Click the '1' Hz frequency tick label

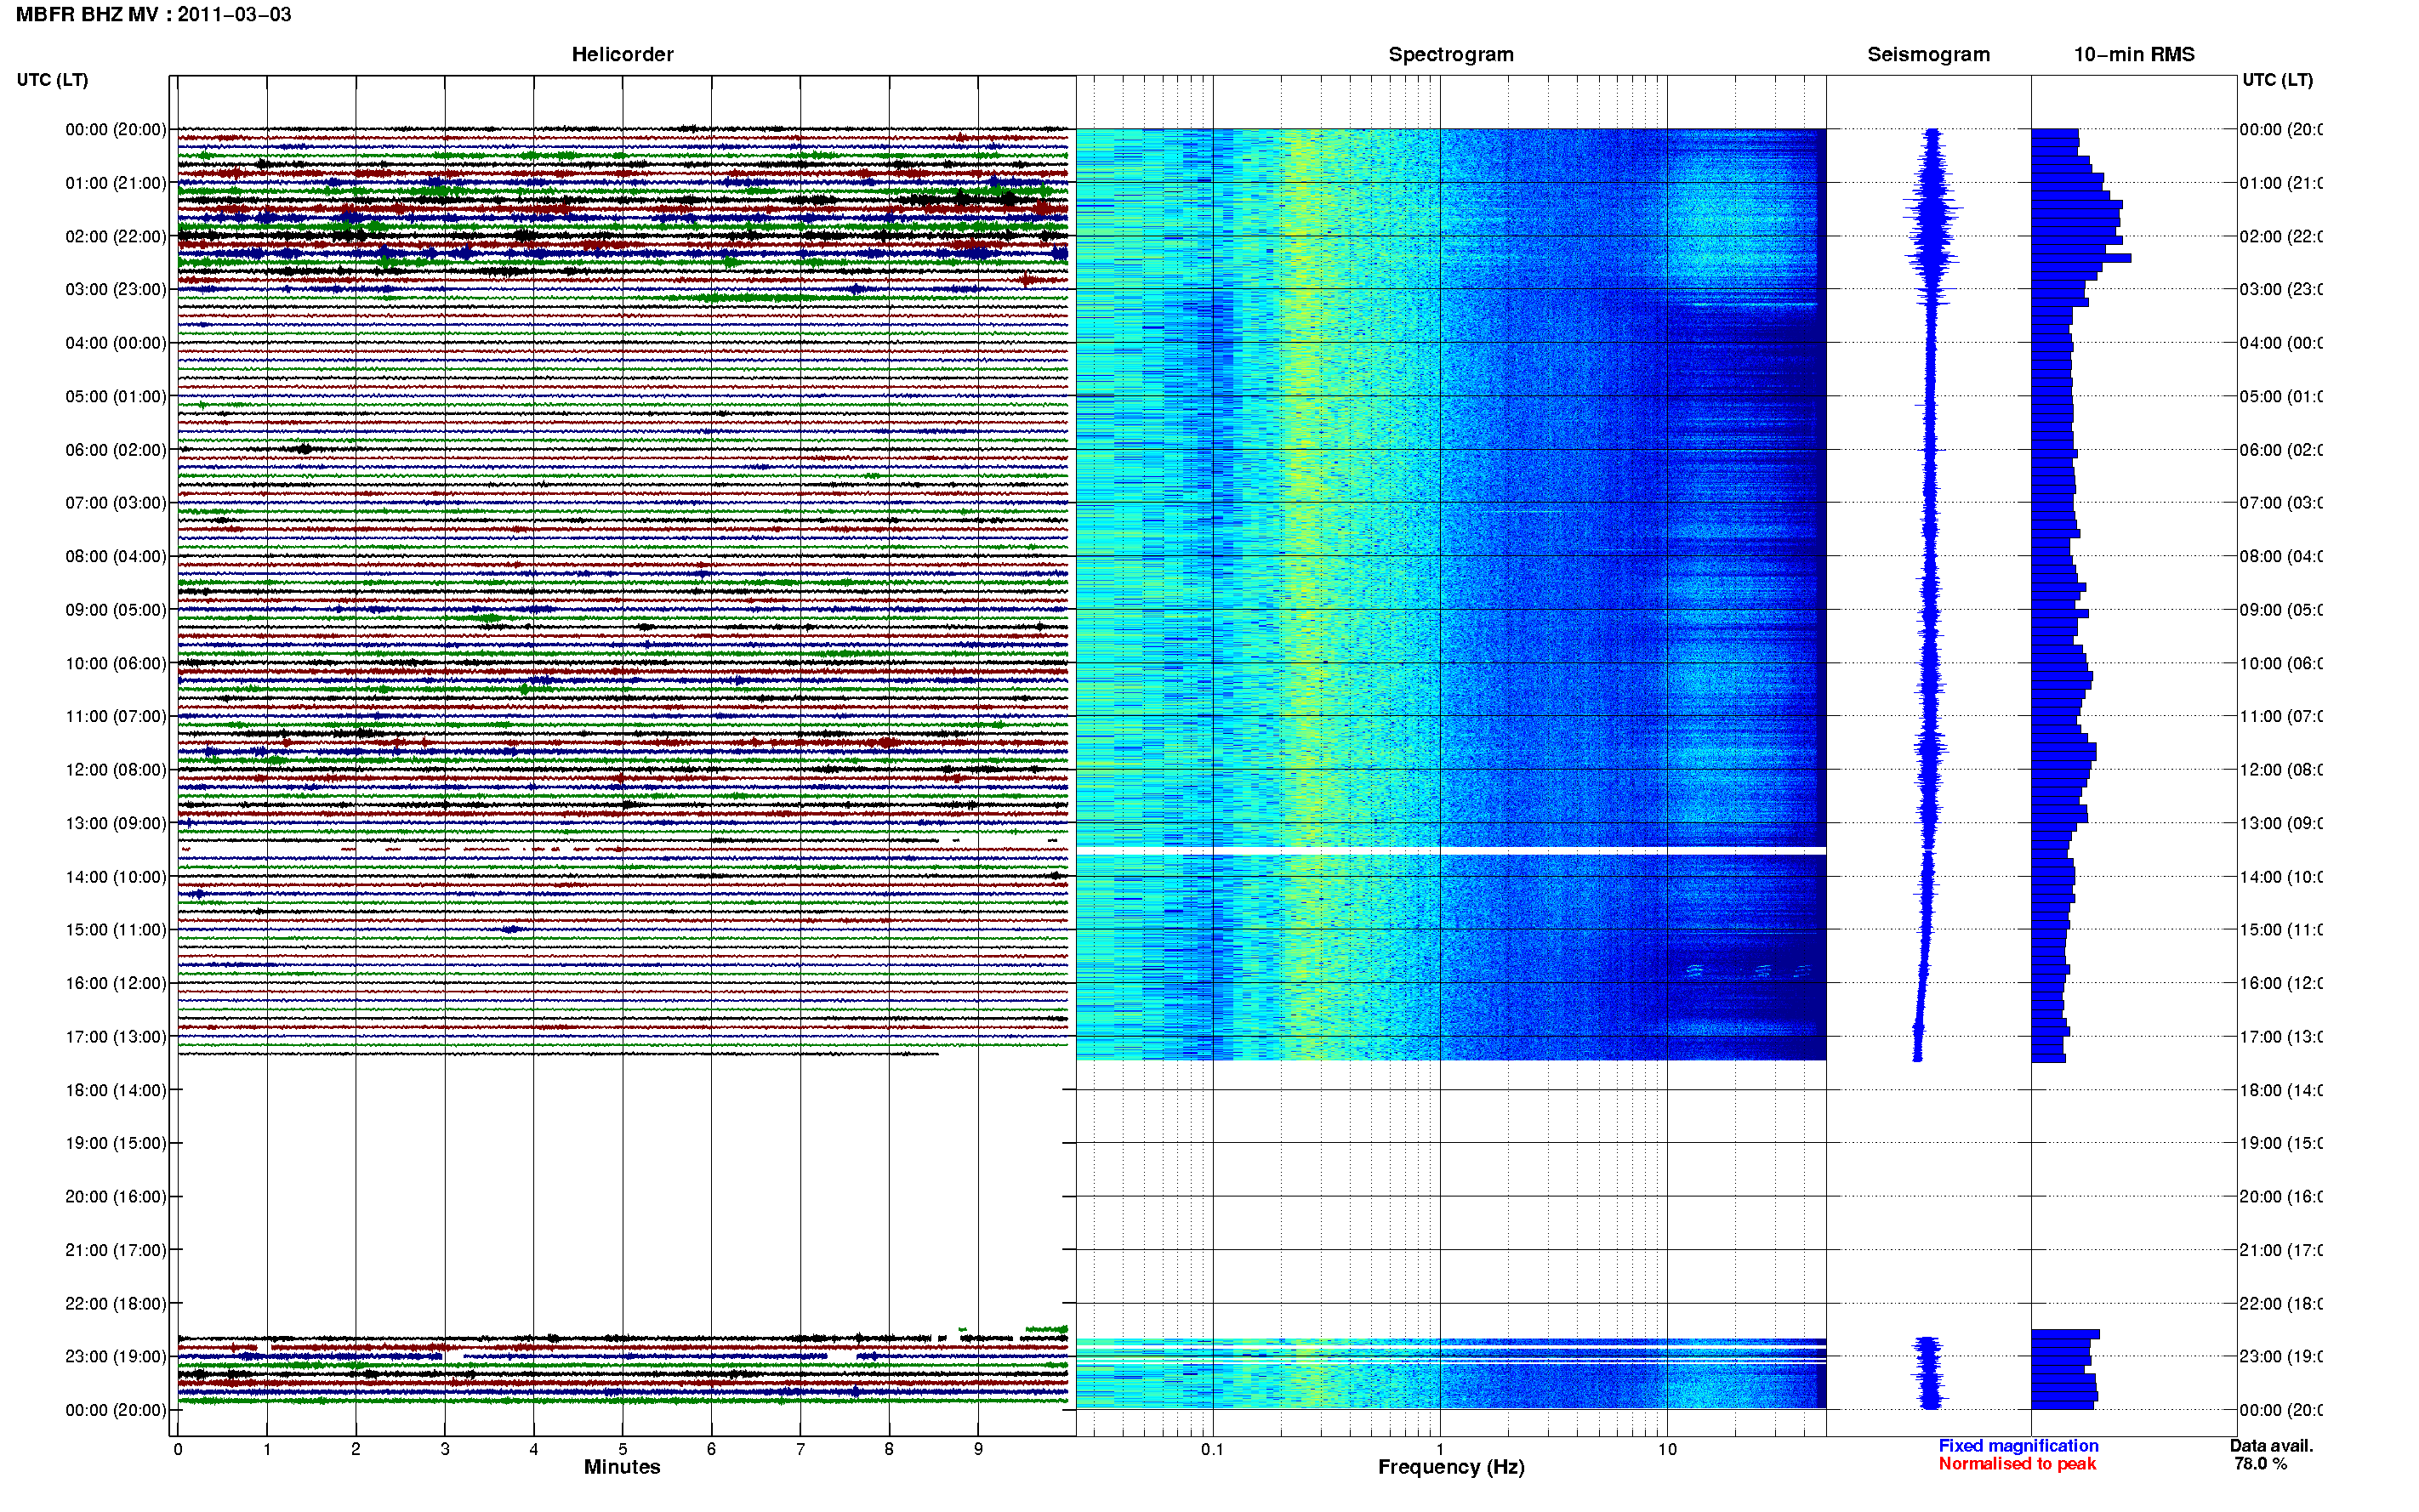1440,1449
